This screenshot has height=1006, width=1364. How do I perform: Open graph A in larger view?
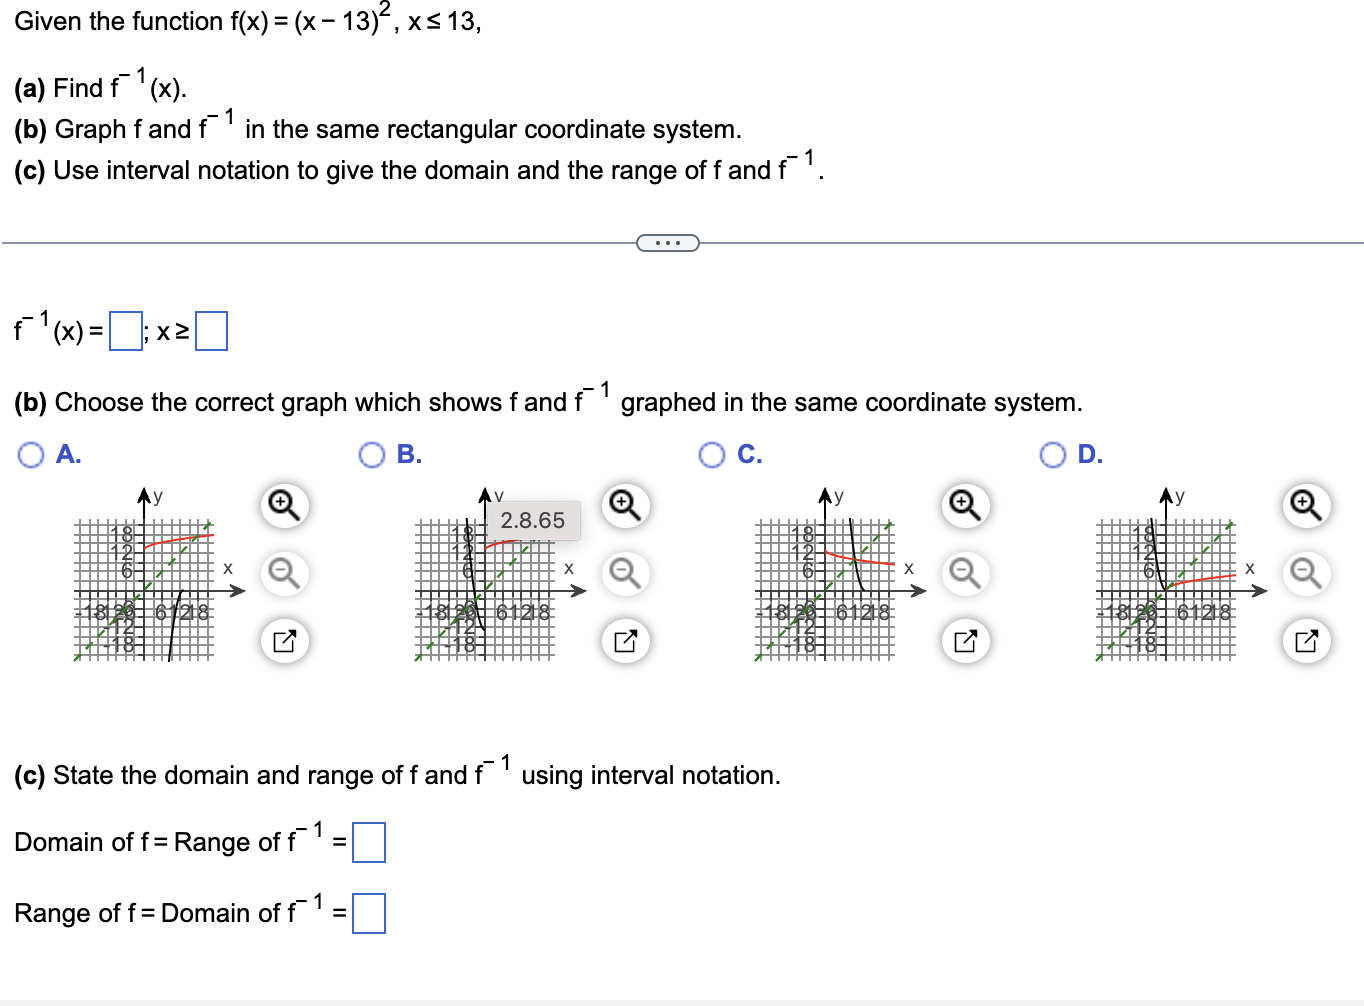tap(284, 641)
